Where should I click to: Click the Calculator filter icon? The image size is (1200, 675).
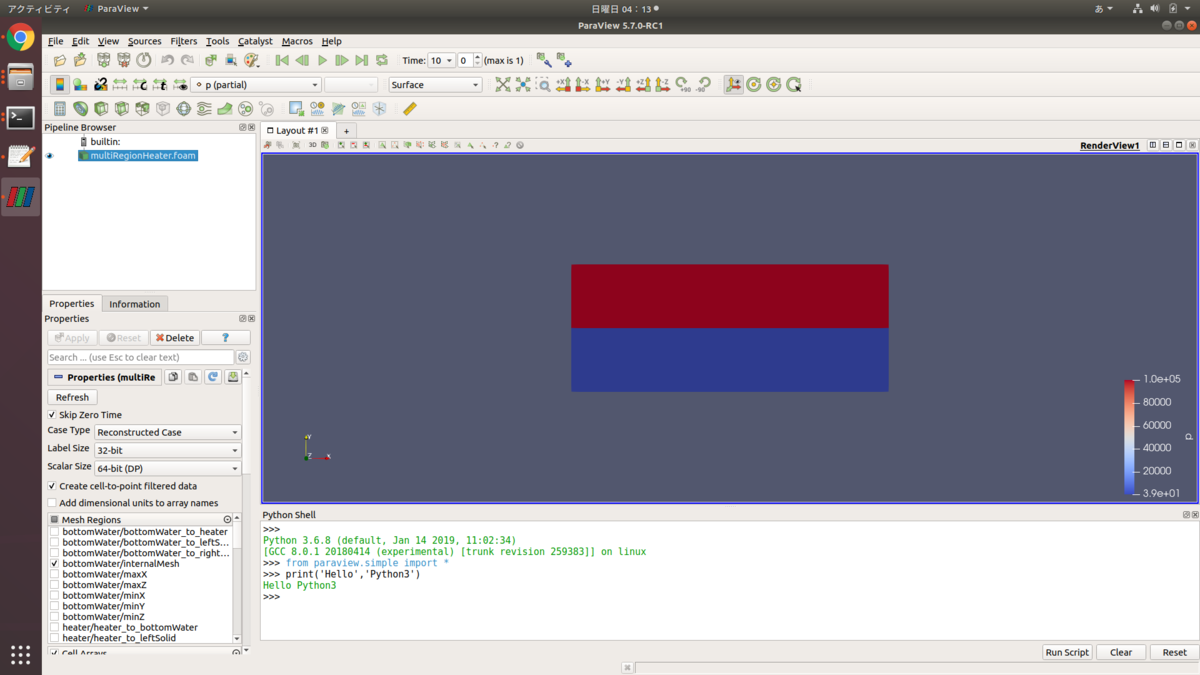pos(60,109)
